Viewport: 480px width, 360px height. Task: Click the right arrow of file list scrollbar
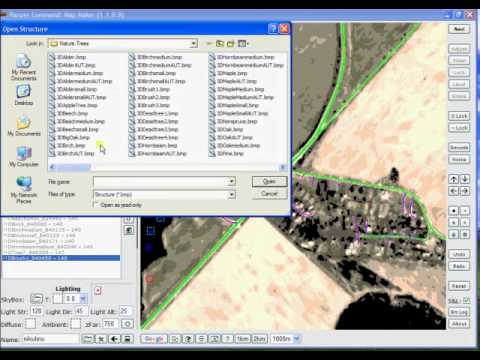click(x=283, y=167)
